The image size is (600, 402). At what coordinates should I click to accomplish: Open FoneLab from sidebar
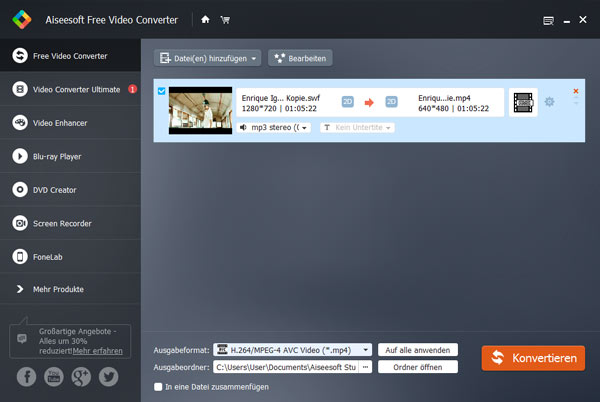click(70, 257)
